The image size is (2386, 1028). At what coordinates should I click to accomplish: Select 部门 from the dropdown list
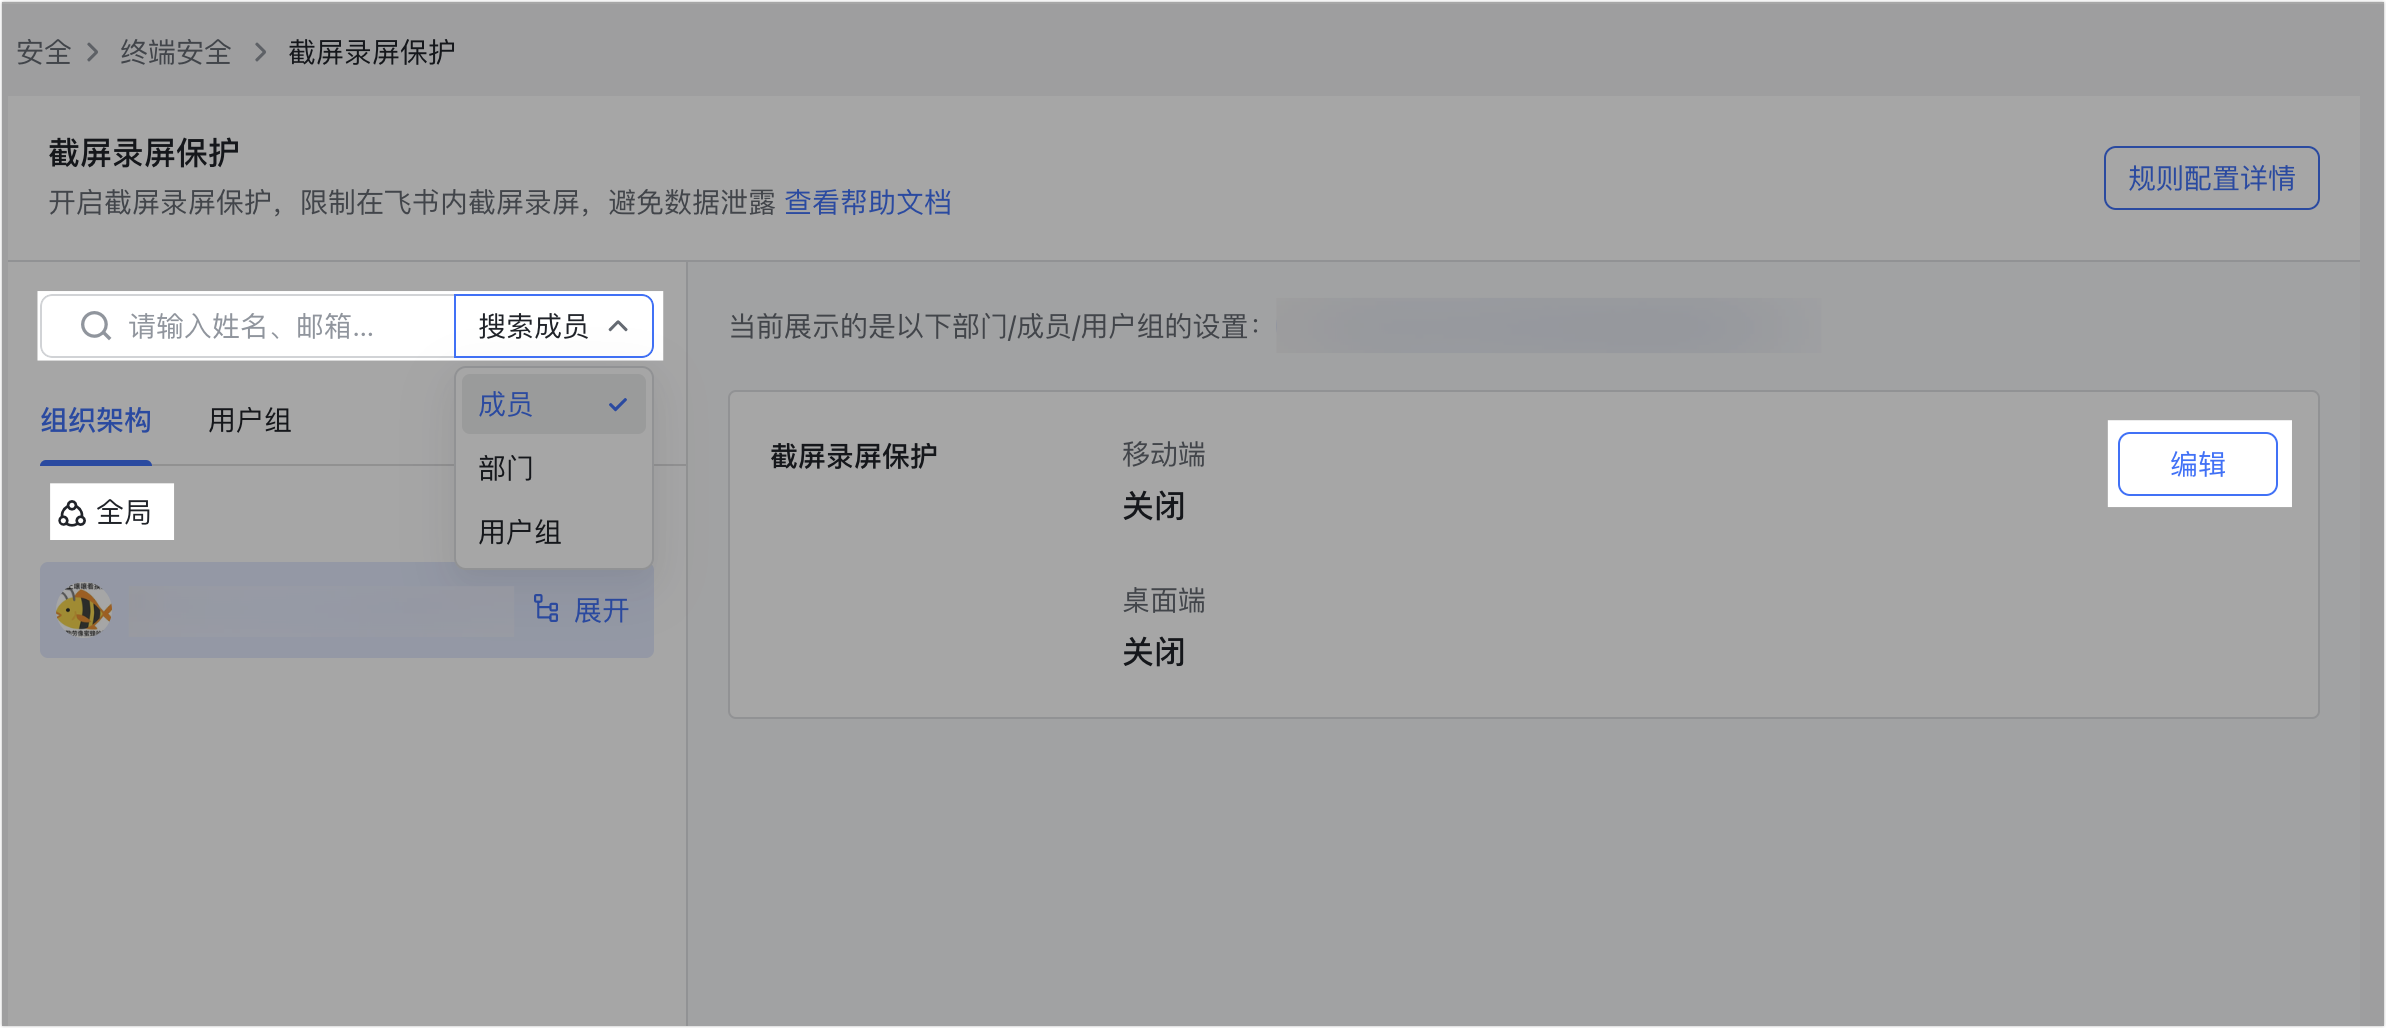[x=506, y=468]
